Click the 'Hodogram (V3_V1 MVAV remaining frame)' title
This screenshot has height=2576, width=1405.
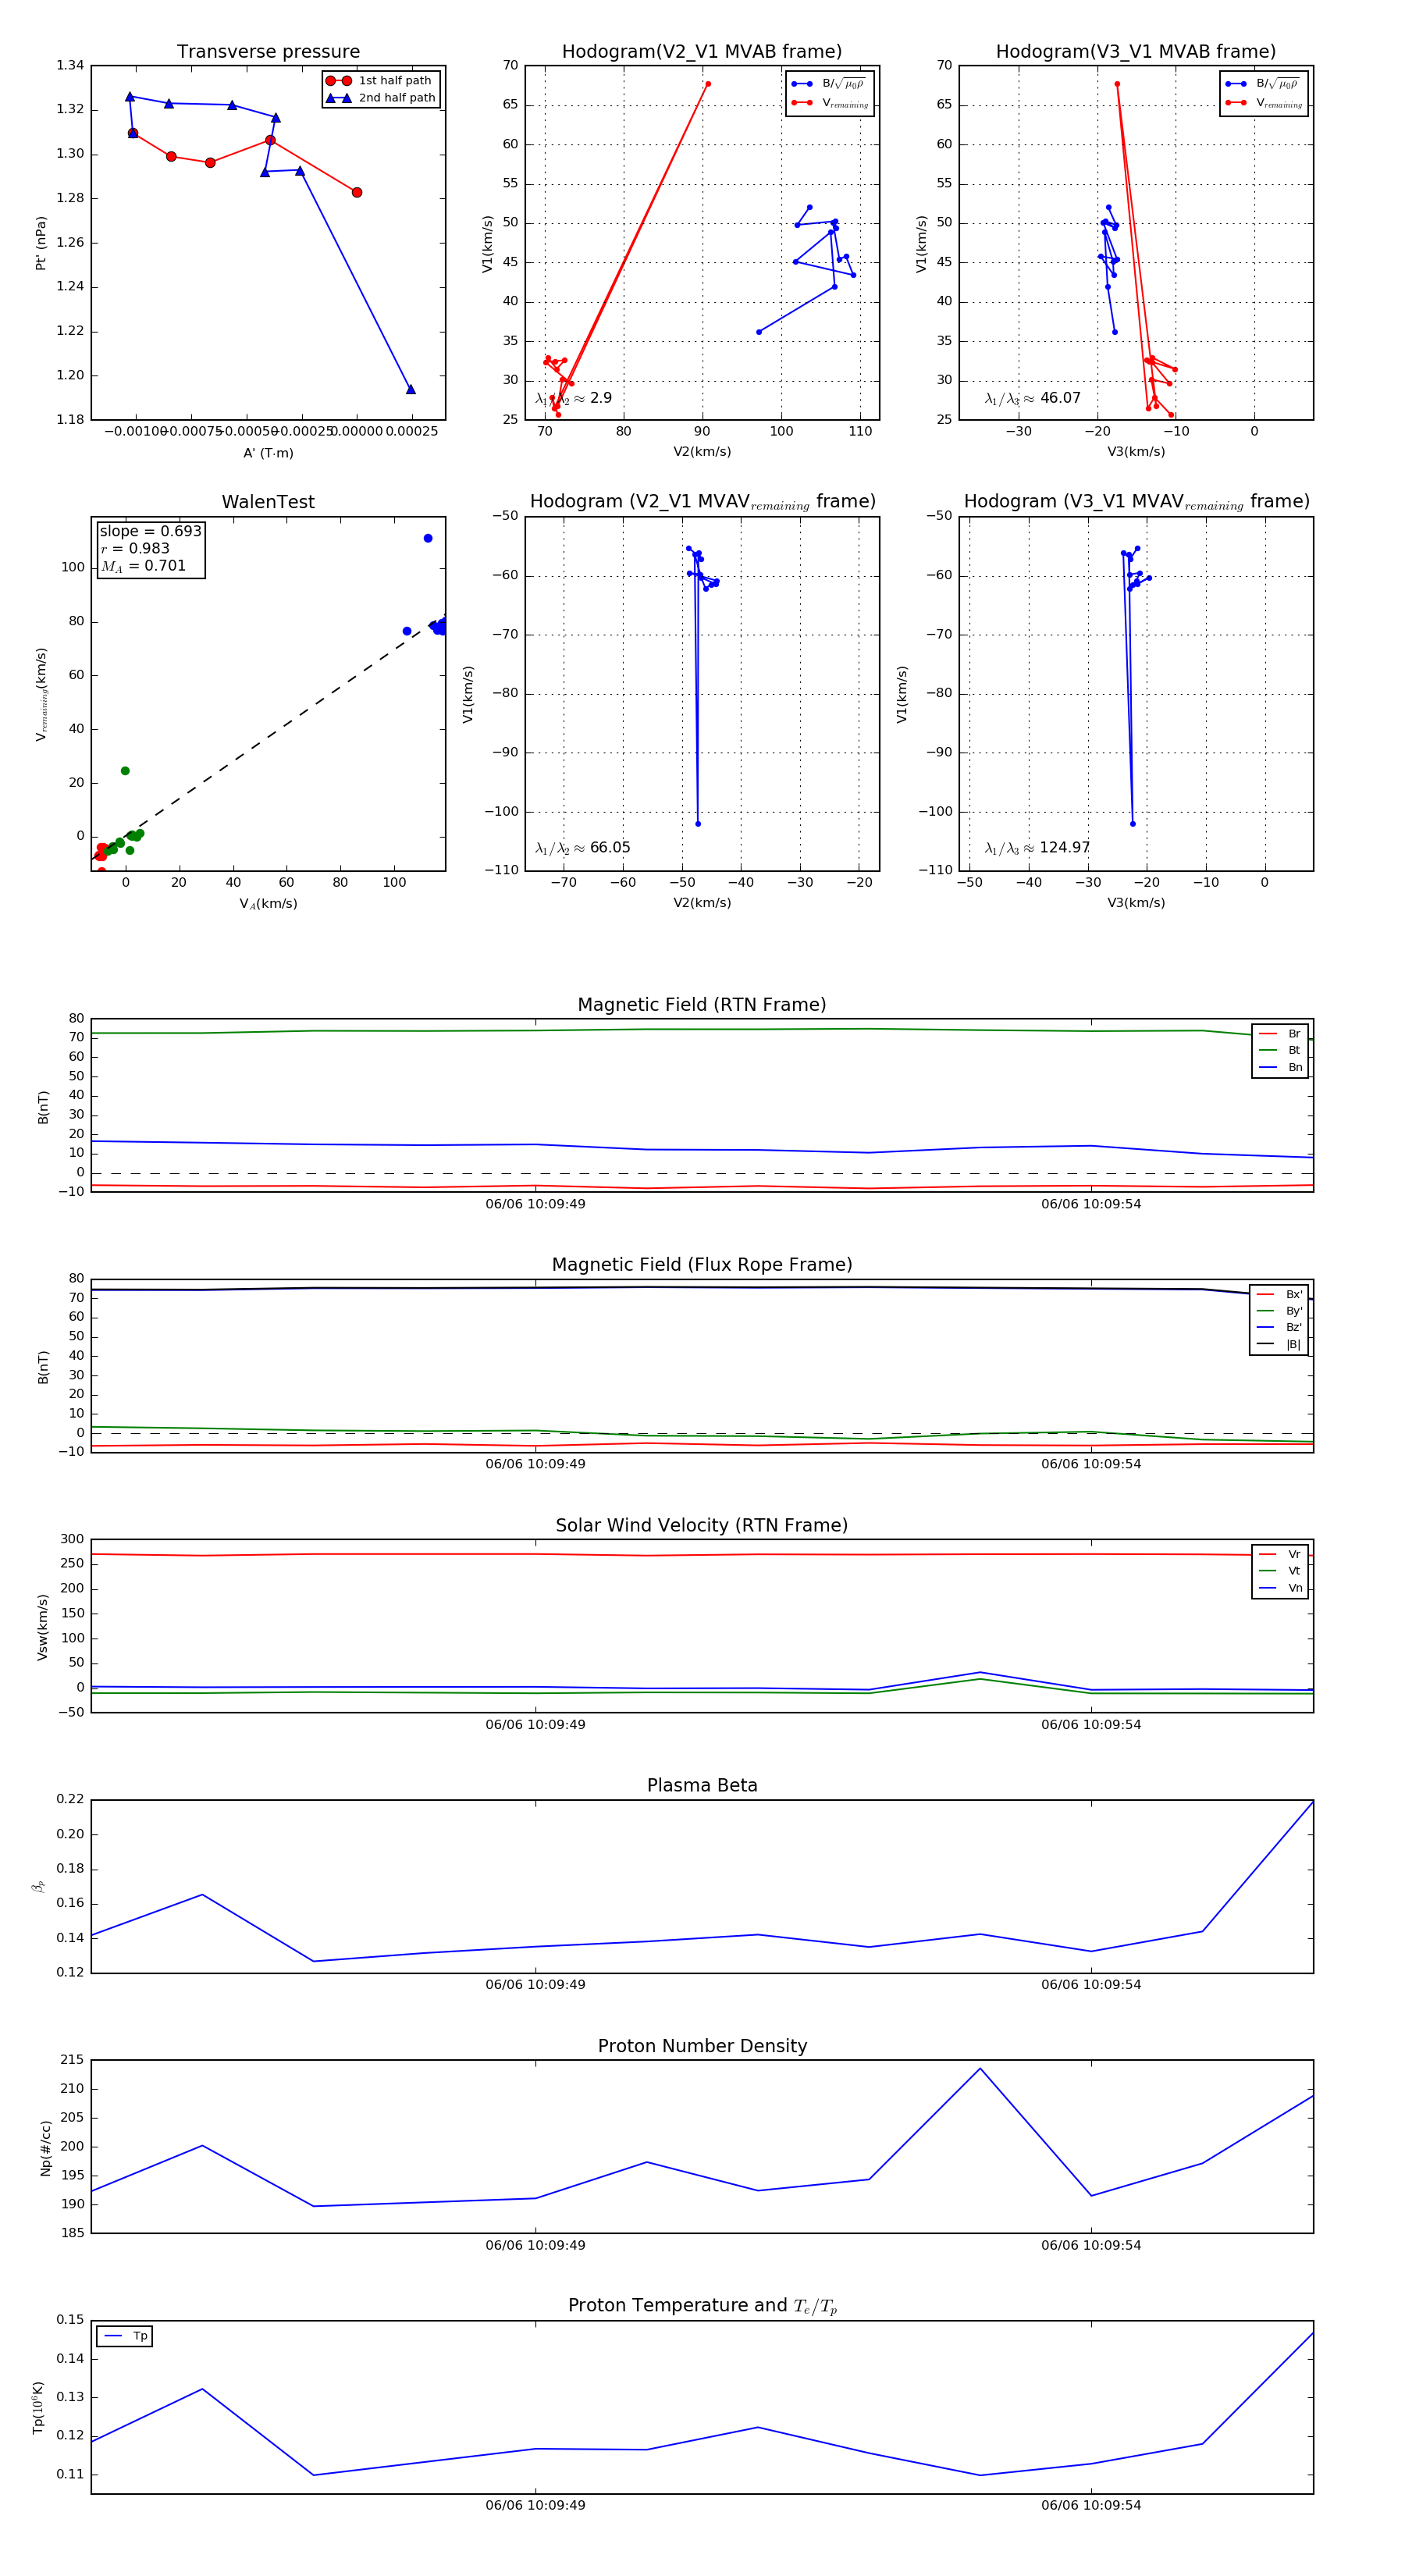pos(1136,502)
